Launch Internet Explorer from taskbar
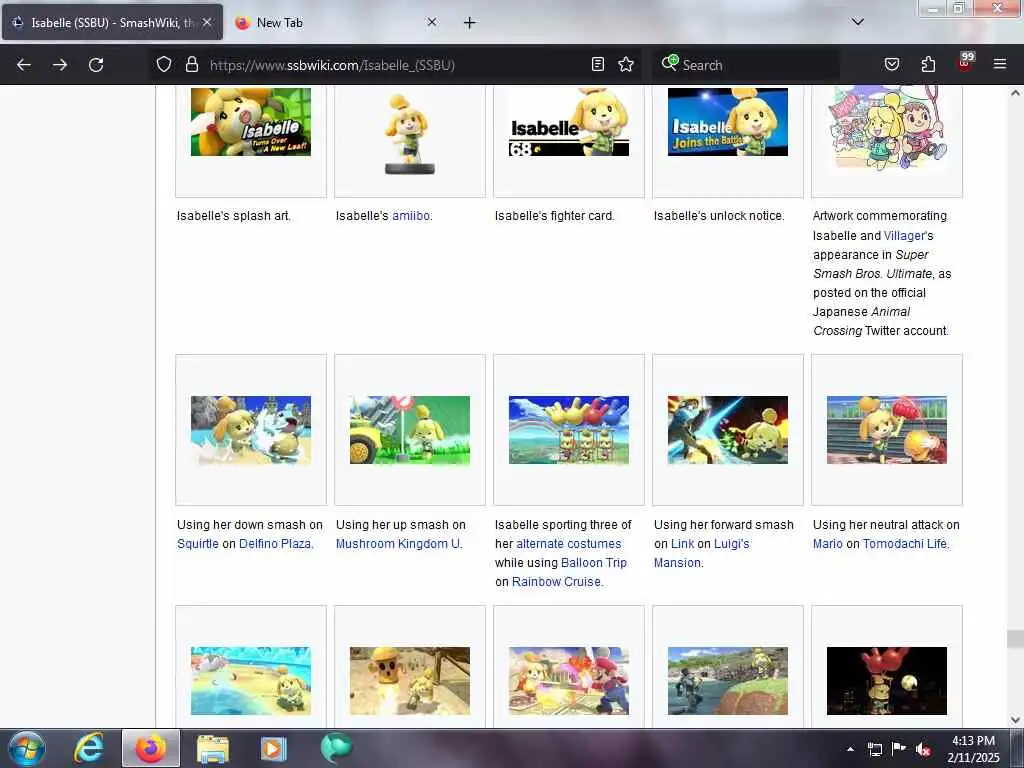The width and height of the screenshot is (1024, 768). (89, 748)
